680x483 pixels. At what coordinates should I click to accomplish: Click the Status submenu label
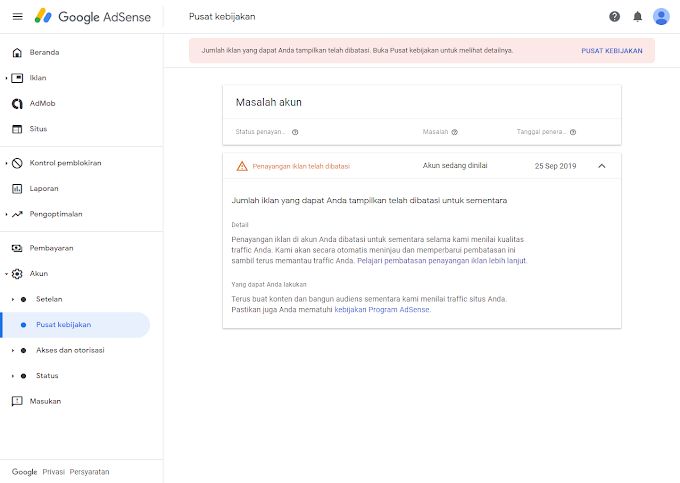click(47, 376)
